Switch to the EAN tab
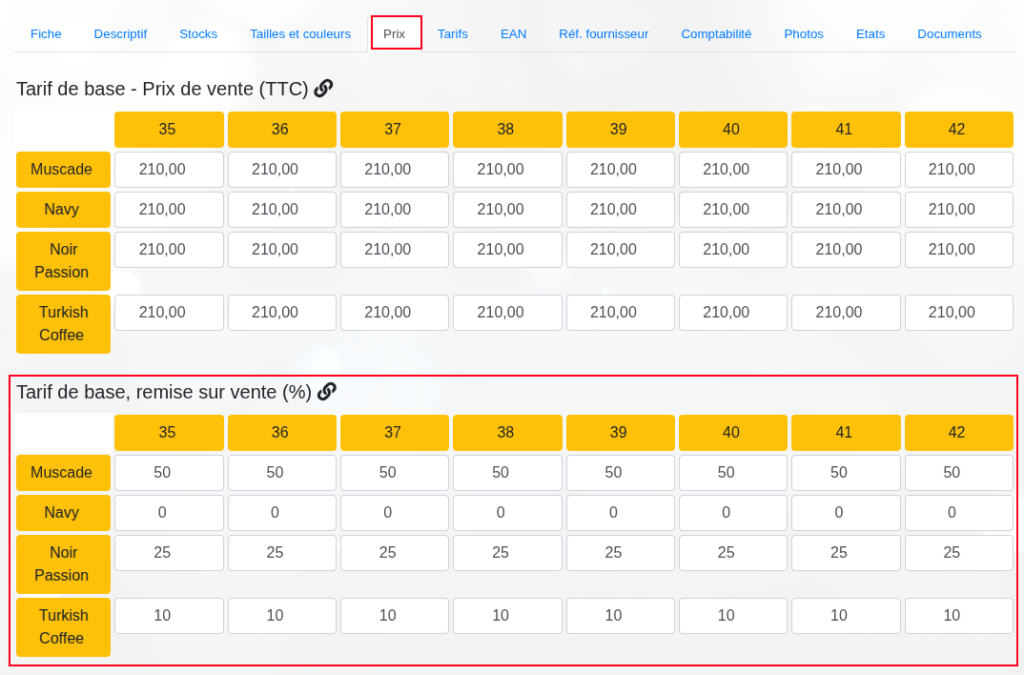Screen dimensions: 1024x675 click(x=513, y=34)
